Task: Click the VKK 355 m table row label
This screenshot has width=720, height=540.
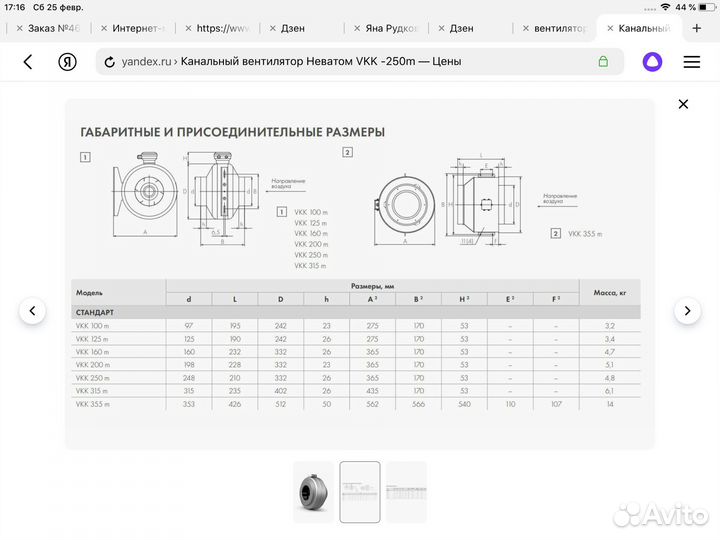Action: (93, 404)
